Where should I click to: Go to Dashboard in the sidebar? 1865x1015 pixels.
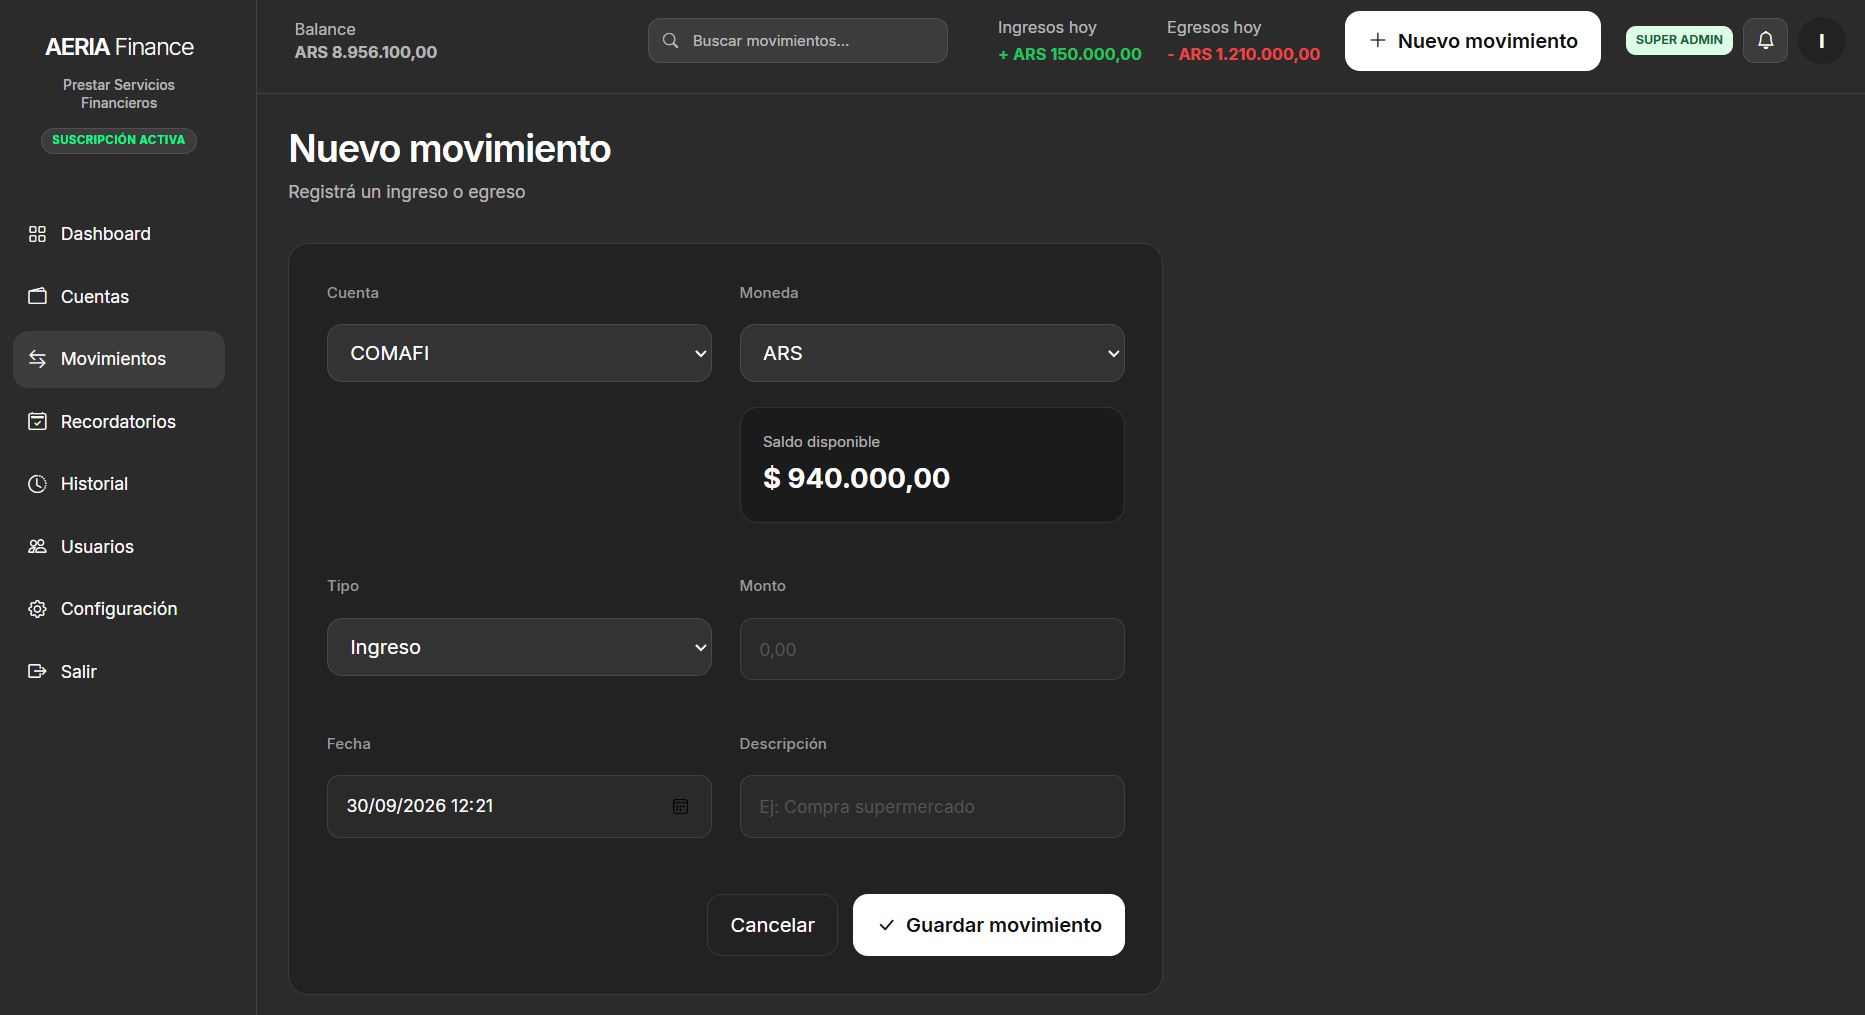(119, 234)
